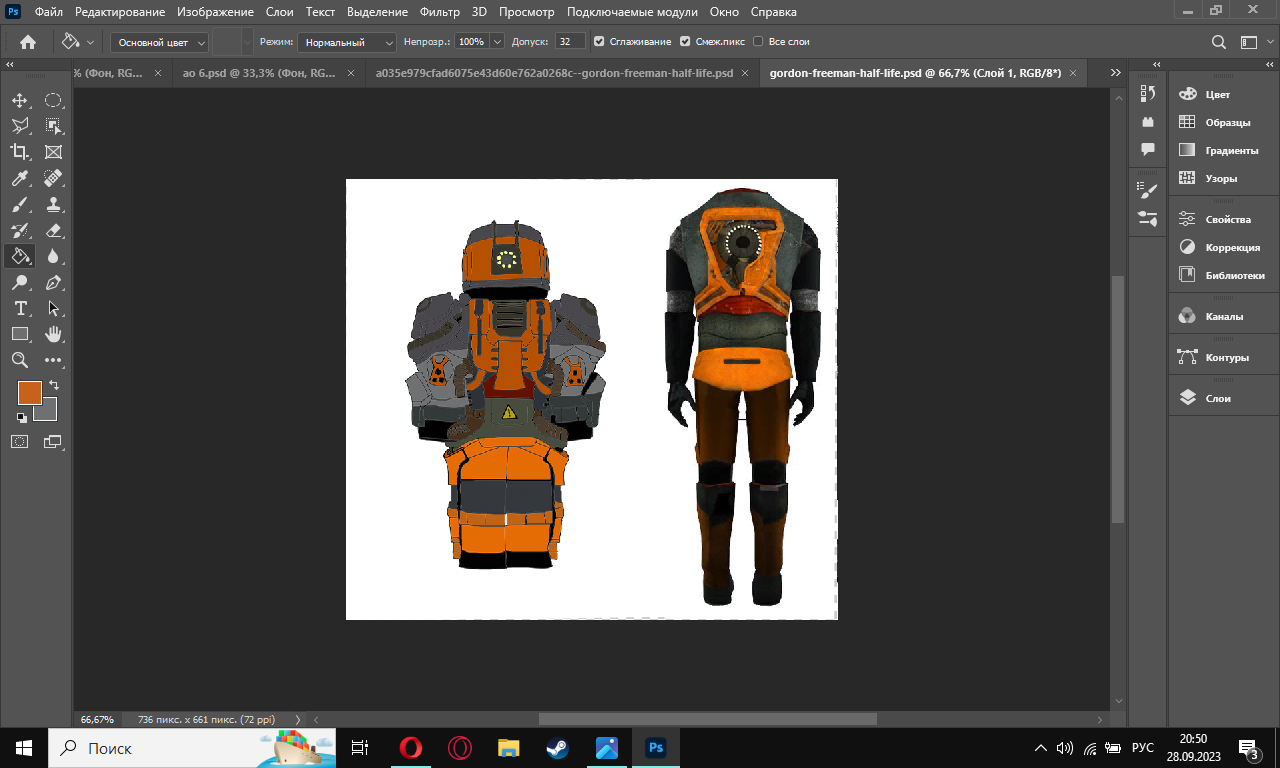The width and height of the screenshot is (1280, 768).
Task: Open the Изображение menu
Action: (x=216, y=12)
